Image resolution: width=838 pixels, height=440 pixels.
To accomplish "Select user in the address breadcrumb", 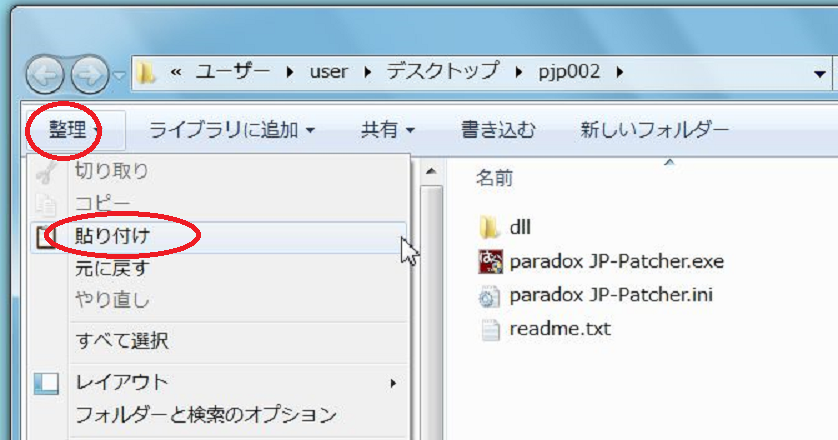I will tap(329, 72).
